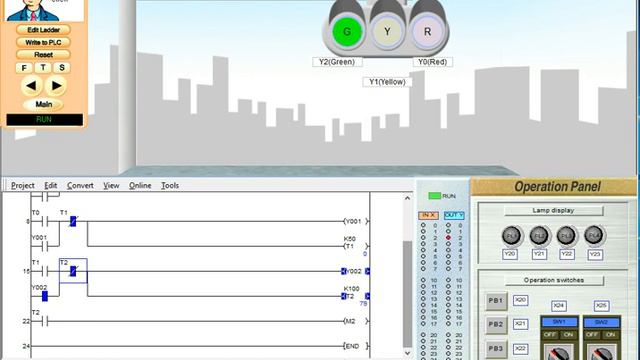Click the black RUN status display
This screenshot has height=360, width=640.
44,120
